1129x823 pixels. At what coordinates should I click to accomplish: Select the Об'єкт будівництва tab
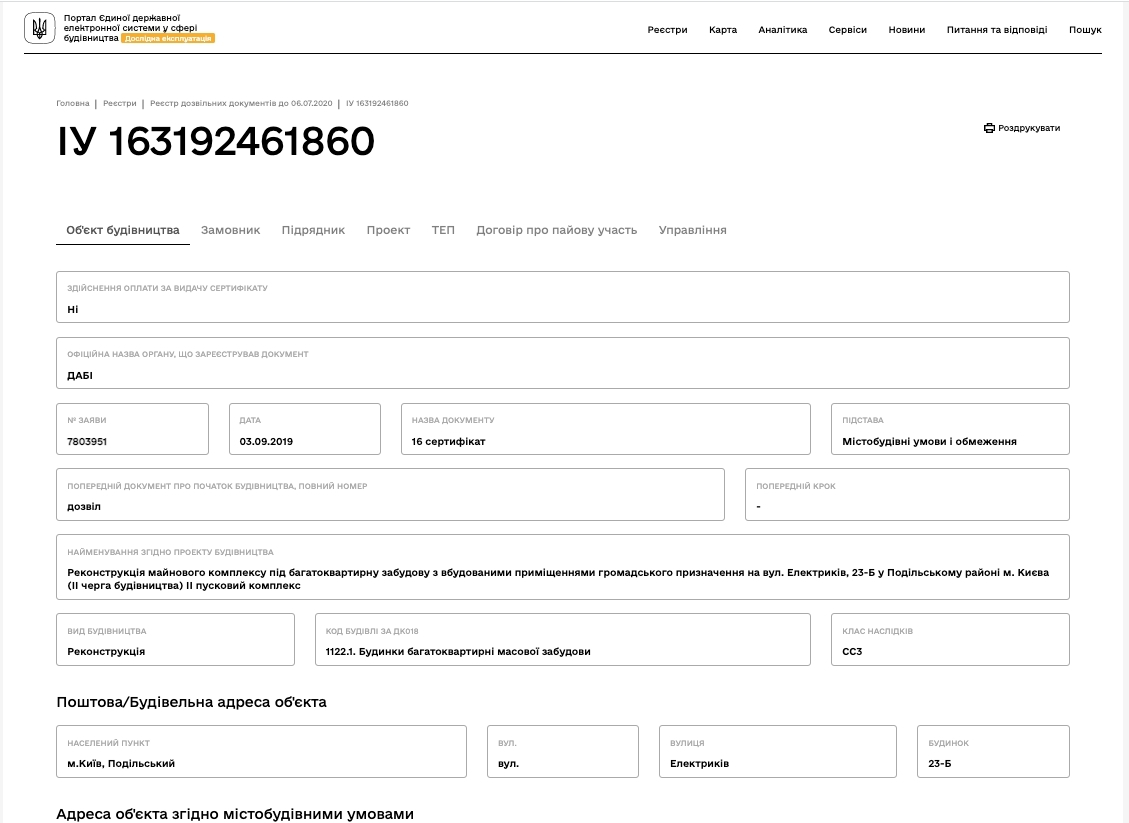pyautogui.click(x=122, y=230)
